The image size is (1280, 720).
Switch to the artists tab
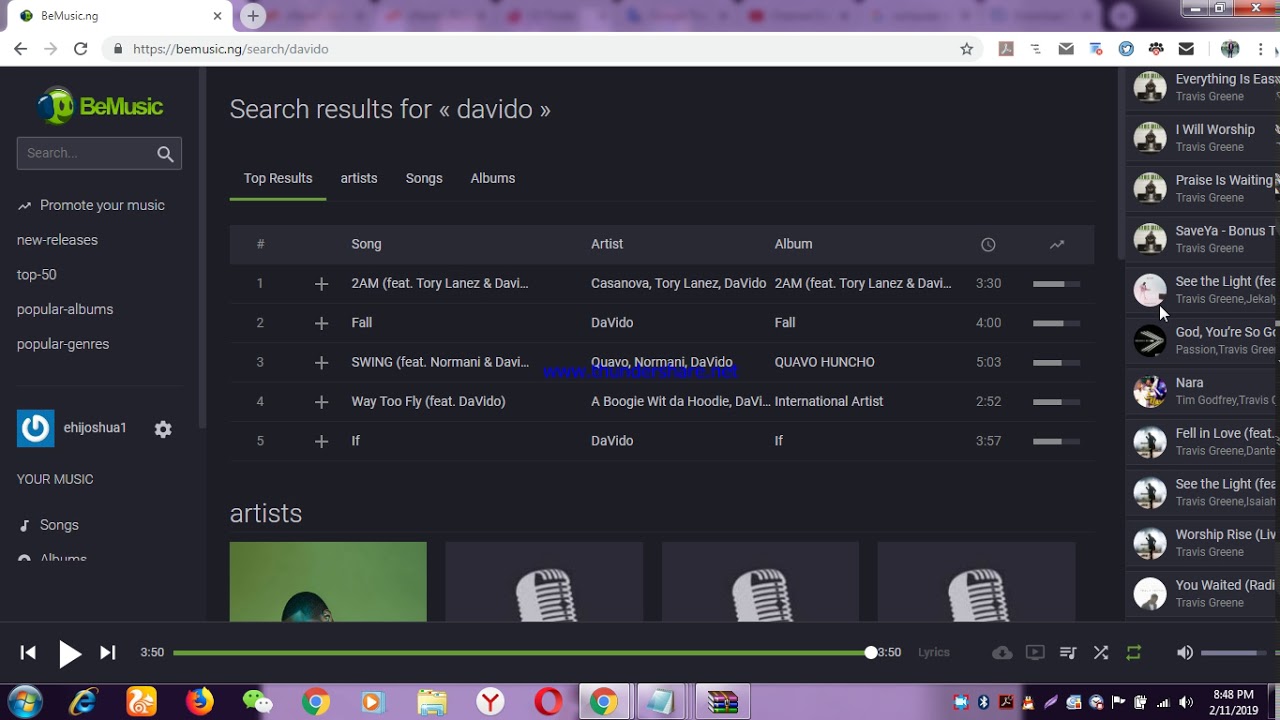(x=359, y=178)
